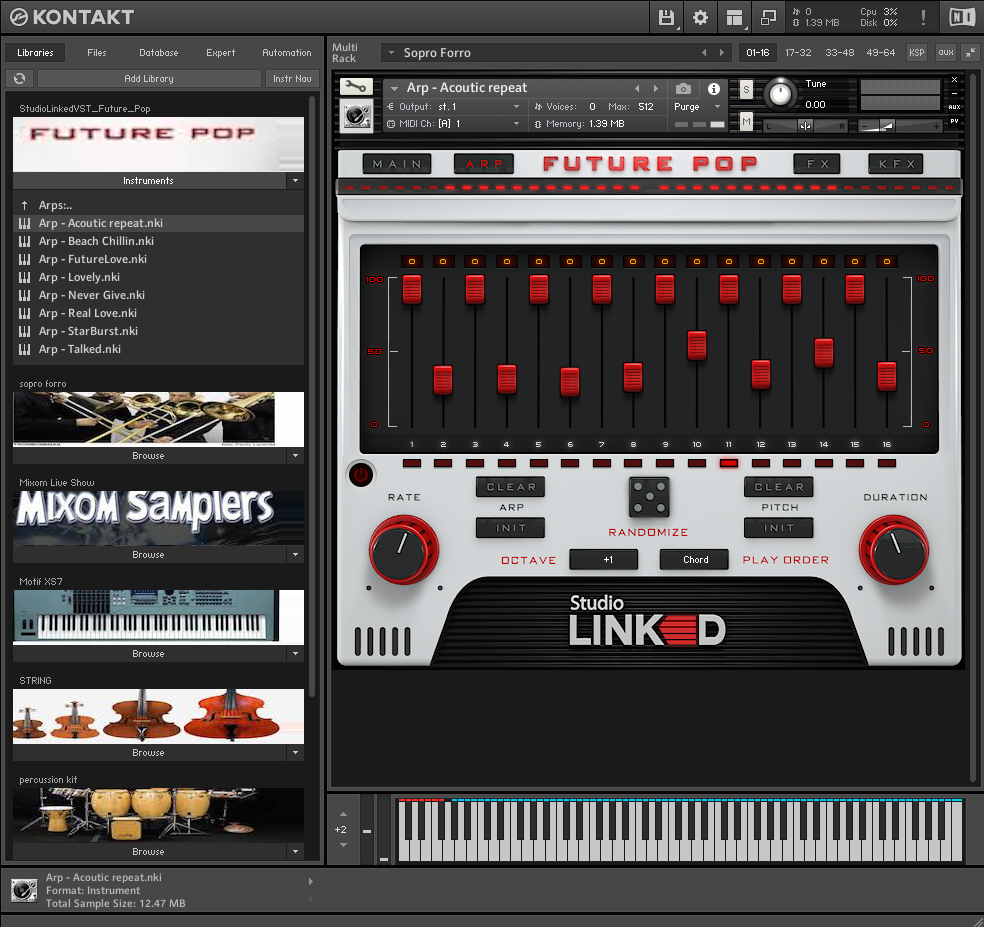Toggle step 1 pitch indicator
The image size is (984, 927).
click(x=412, y=464)
